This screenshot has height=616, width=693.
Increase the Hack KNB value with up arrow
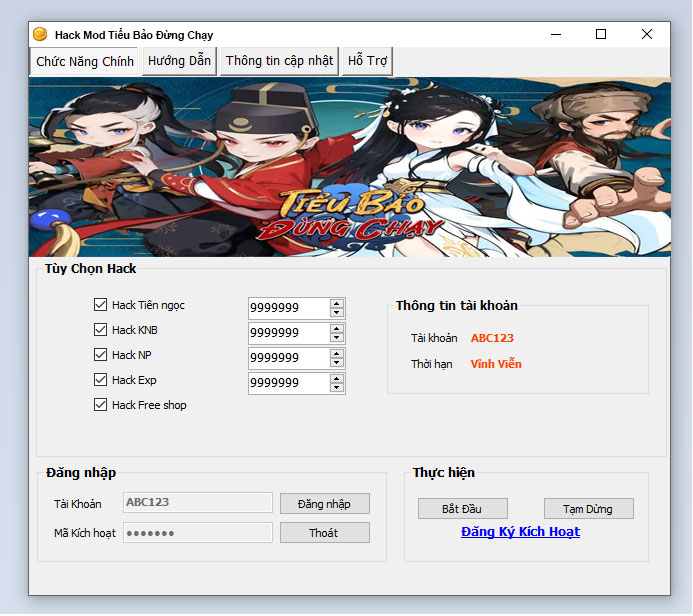pyautogui.click(x=337, y=328)
